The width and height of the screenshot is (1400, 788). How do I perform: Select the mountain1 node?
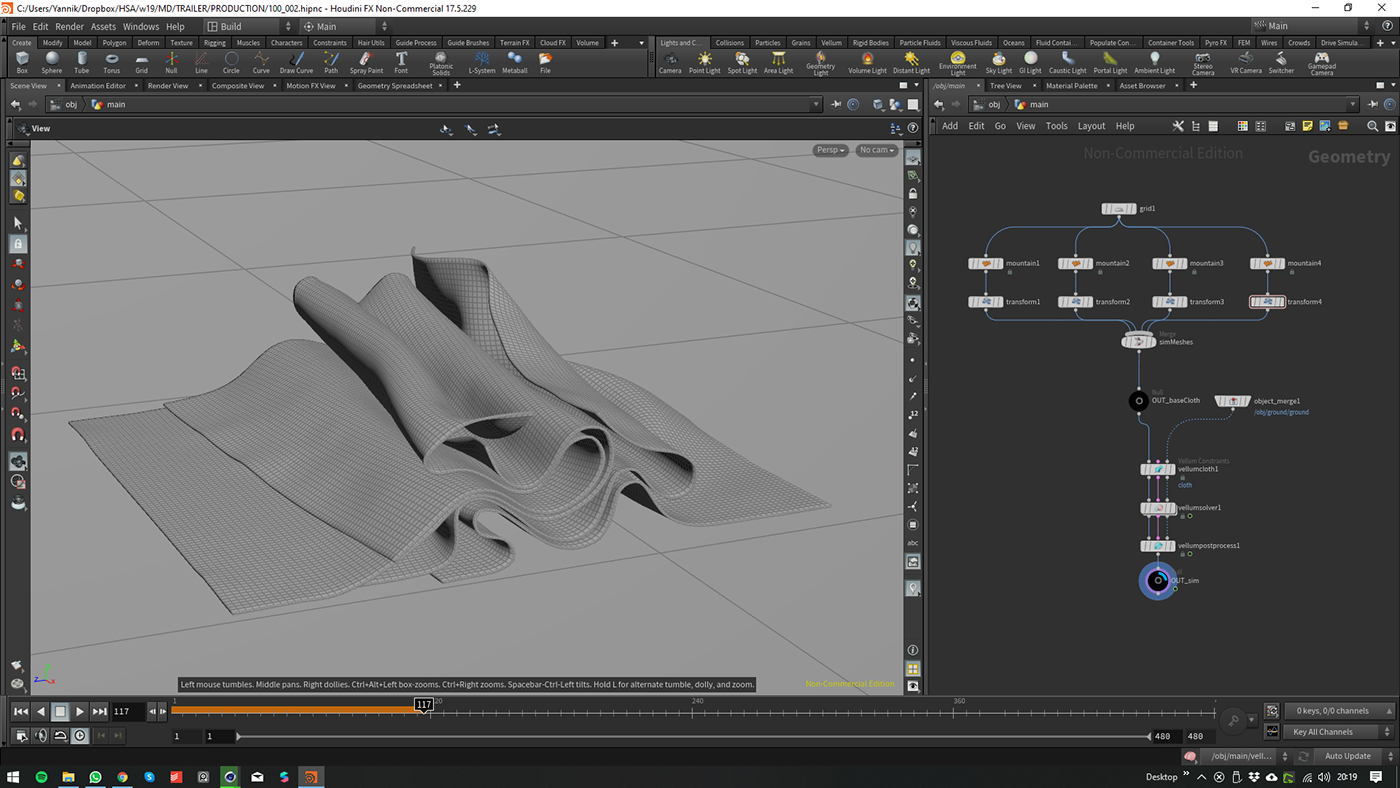point(985,264)
